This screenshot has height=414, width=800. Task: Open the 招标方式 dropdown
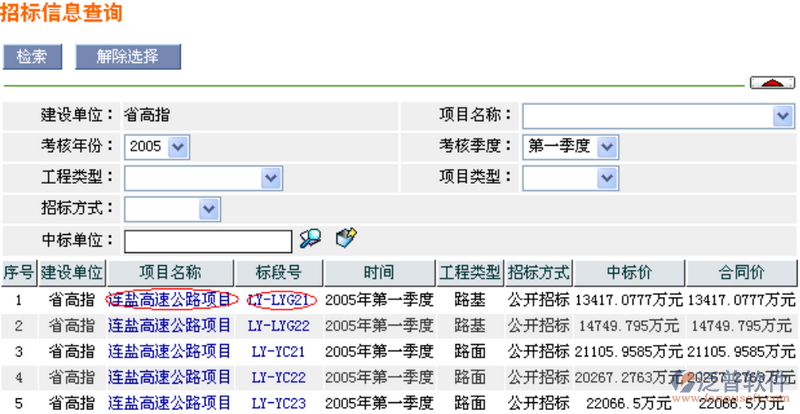pos(209,209)
